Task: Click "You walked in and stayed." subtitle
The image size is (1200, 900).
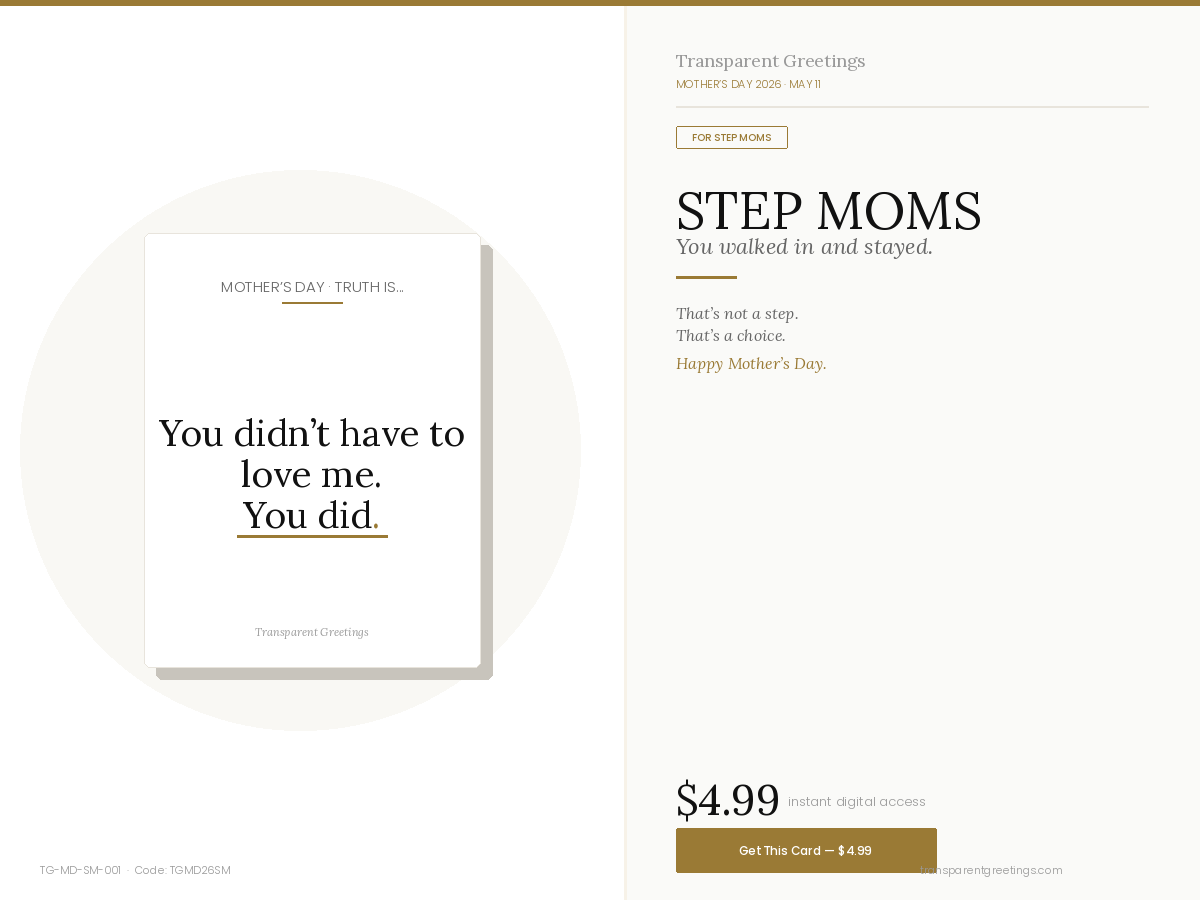Action: (x=804, y=247)
